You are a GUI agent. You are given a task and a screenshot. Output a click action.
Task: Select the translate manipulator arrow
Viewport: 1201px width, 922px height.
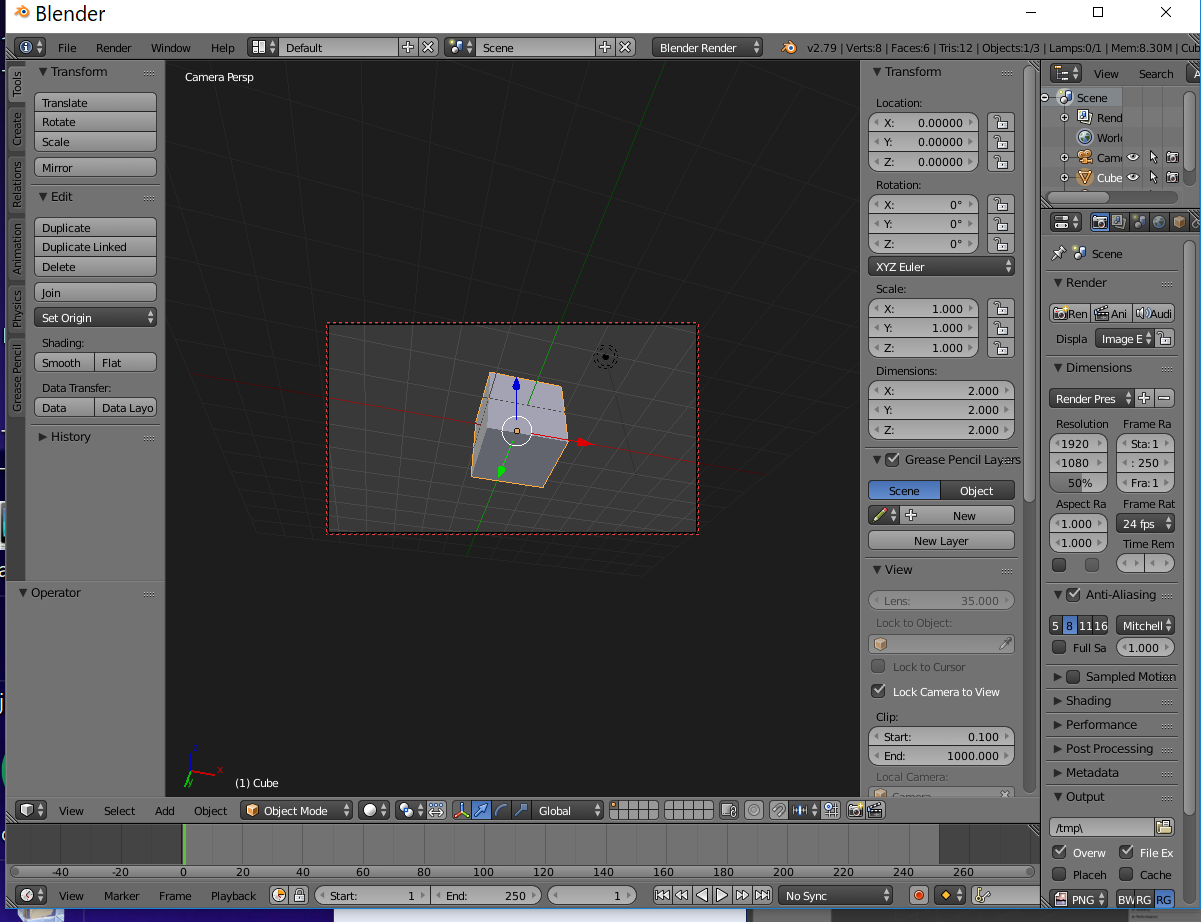pyautogui.click(x=481, y=810)
